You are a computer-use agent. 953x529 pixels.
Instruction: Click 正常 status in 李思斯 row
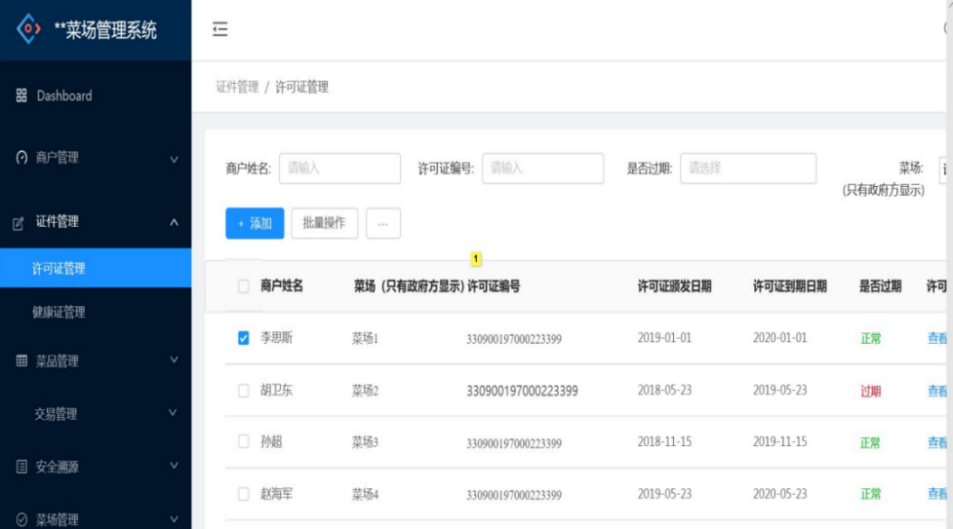[x=870, y=338]
